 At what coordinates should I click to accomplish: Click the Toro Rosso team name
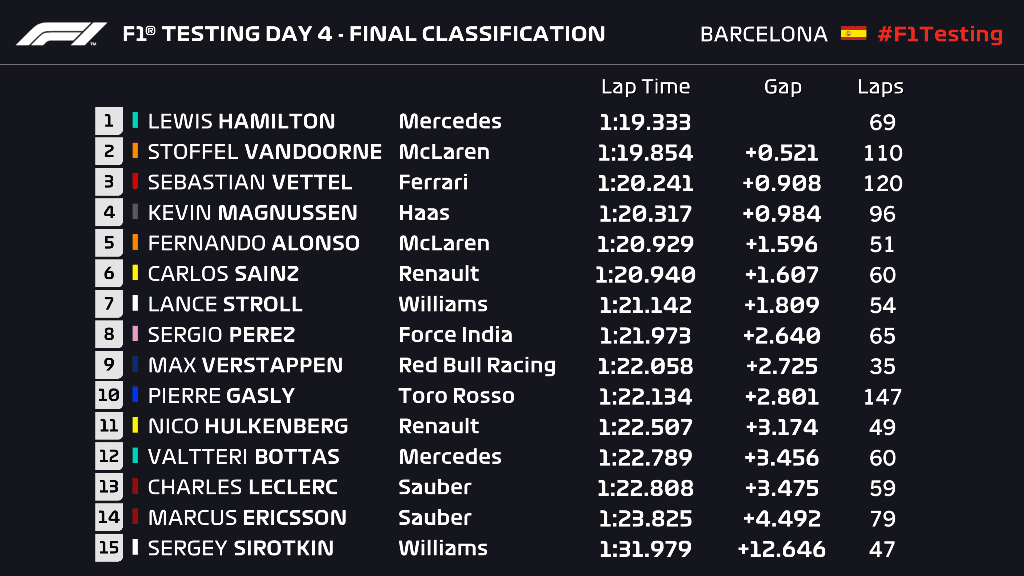(x=456, y=396)
